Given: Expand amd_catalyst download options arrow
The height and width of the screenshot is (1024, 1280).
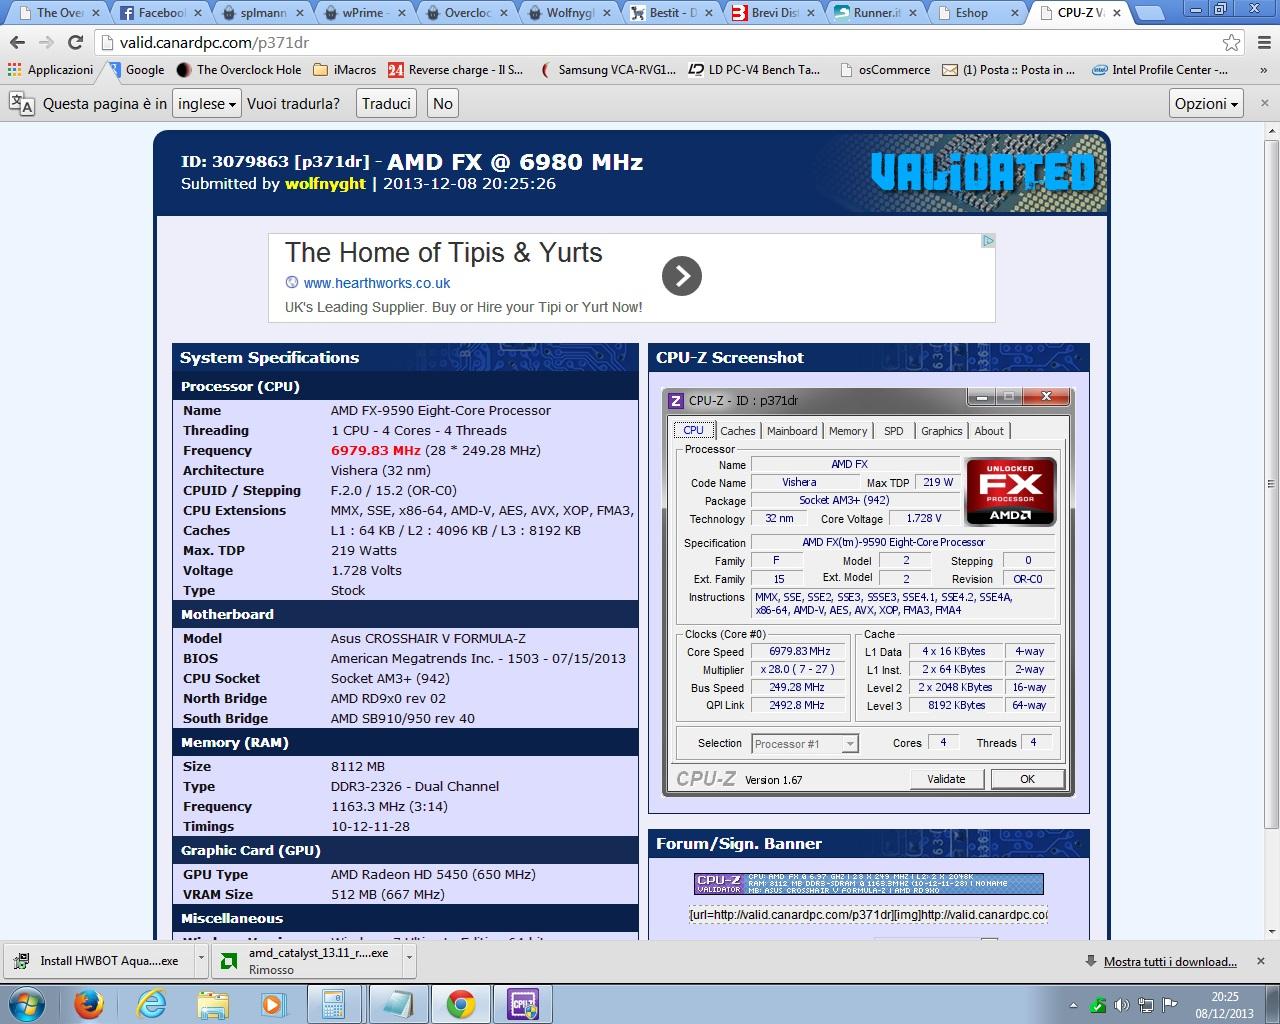Looking at the screenshot, I should [x=409, y=959].
